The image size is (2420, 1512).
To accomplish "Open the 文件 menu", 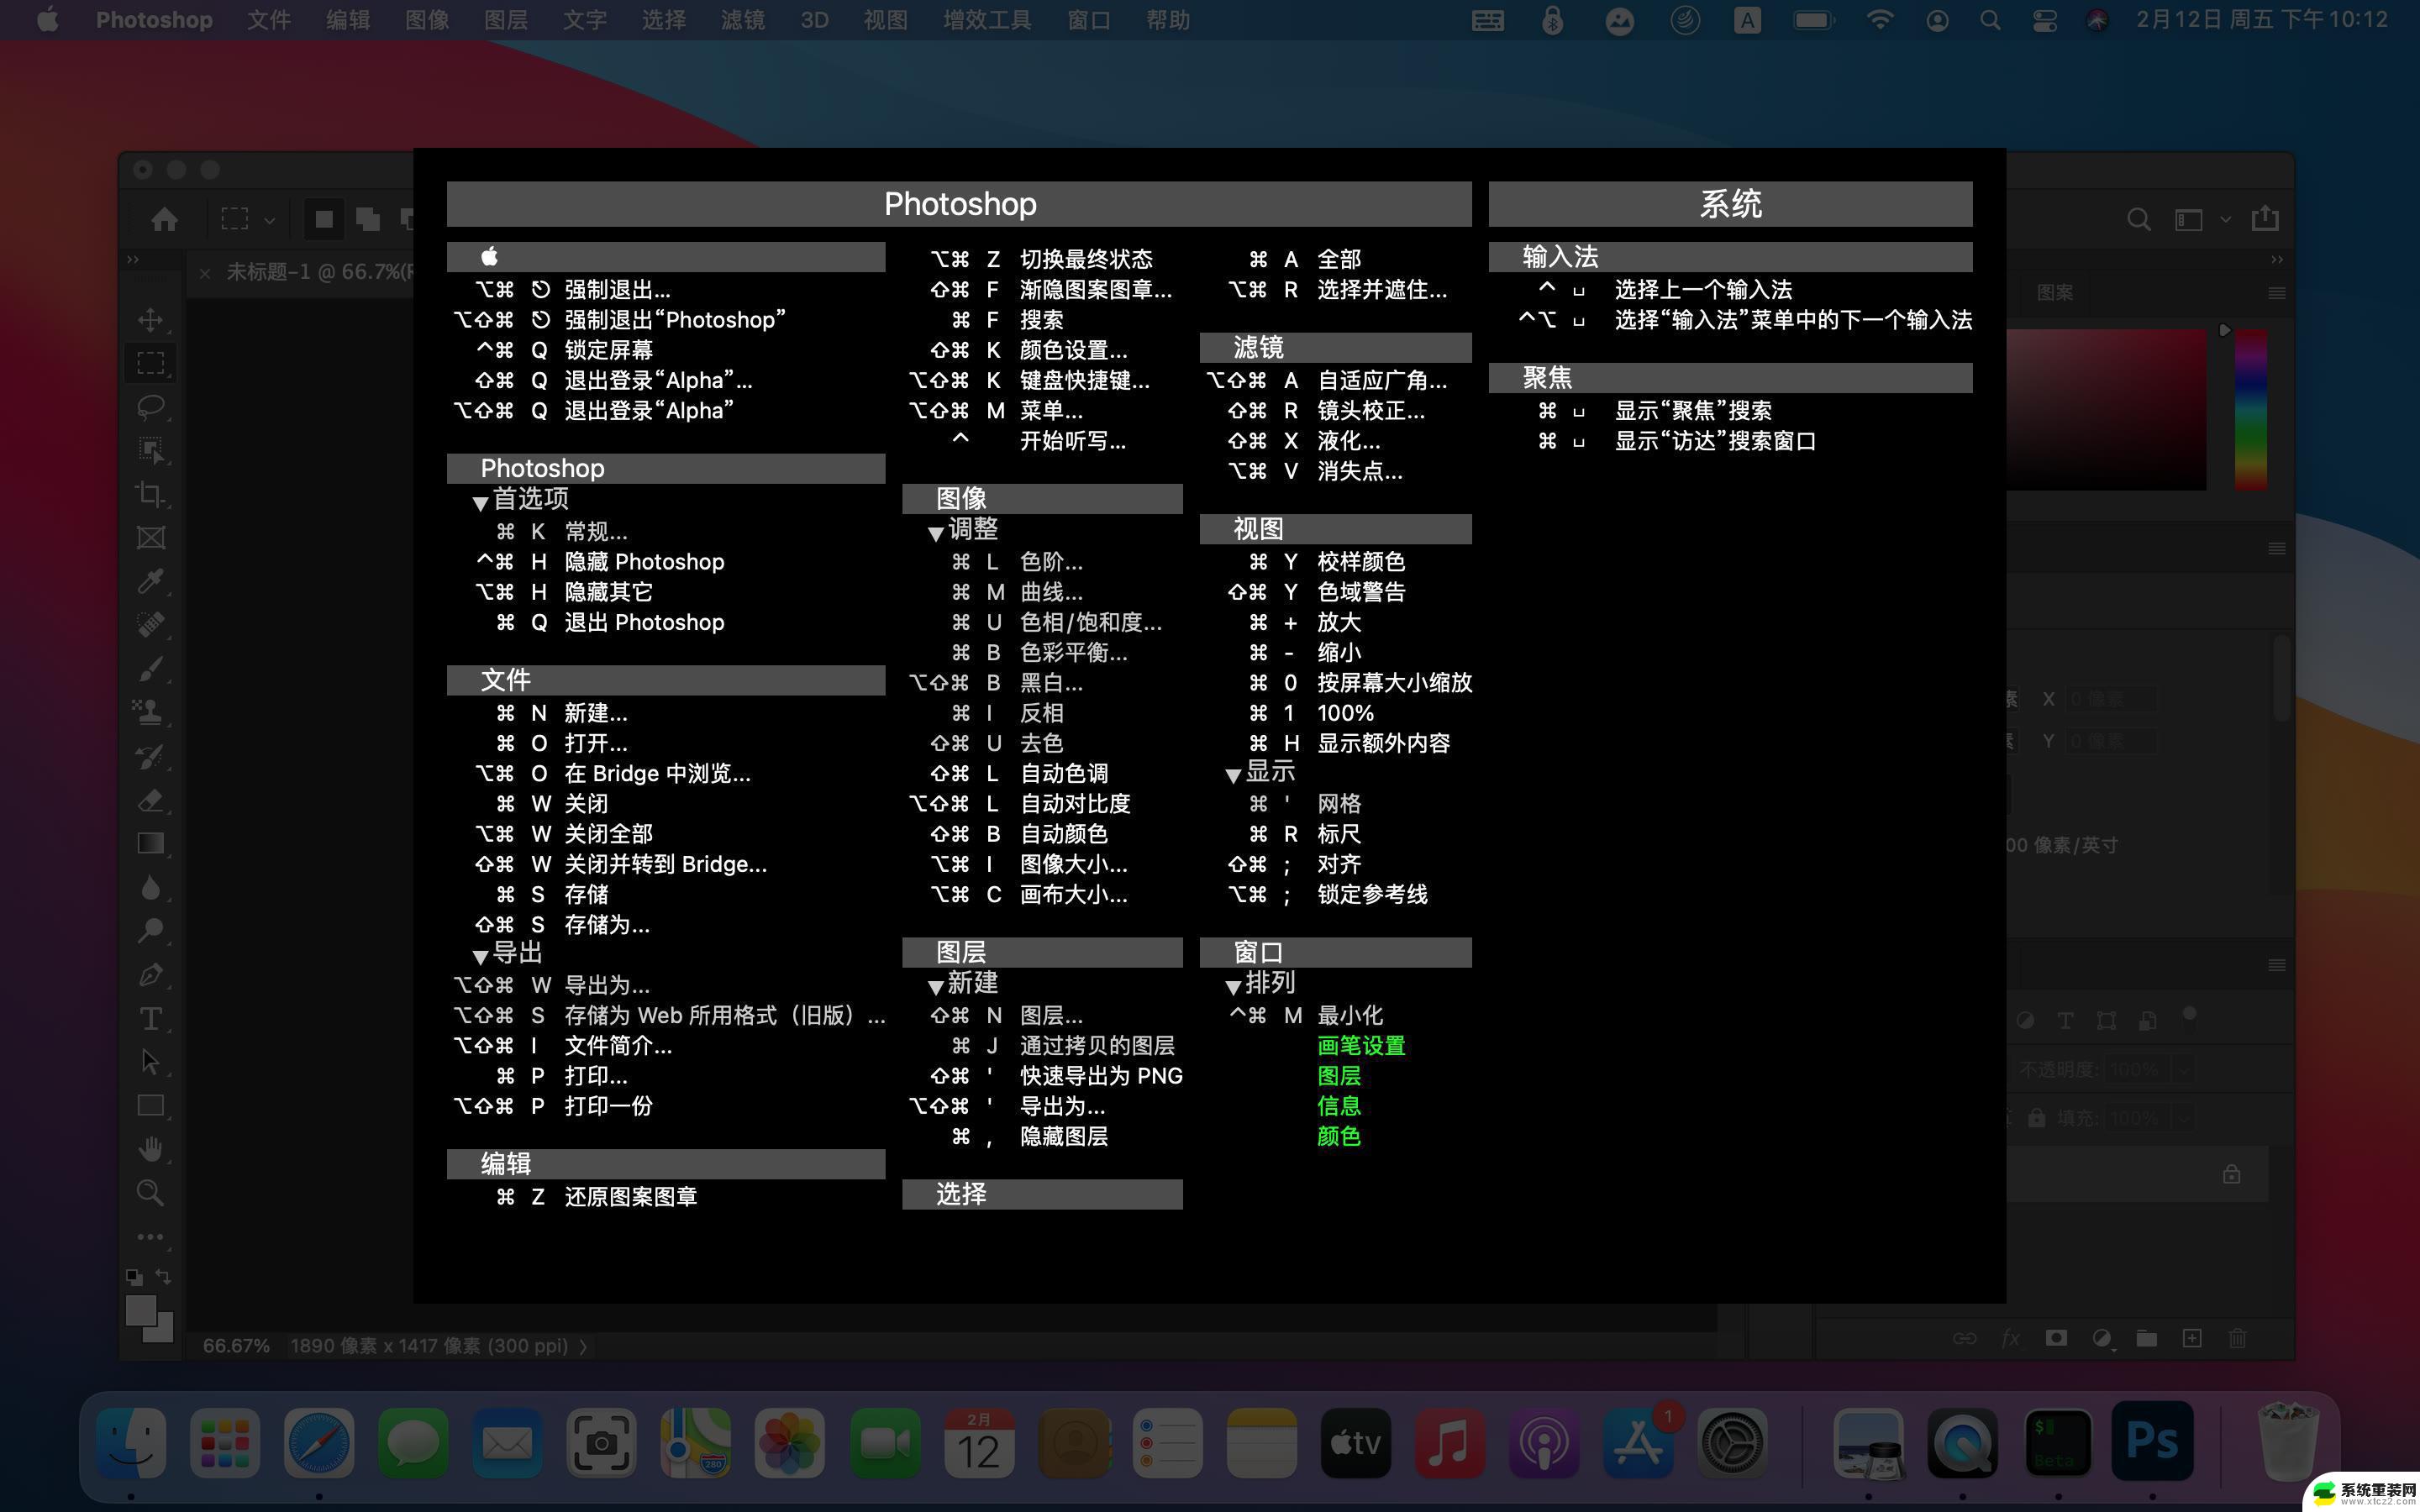I will click(268, 20).
